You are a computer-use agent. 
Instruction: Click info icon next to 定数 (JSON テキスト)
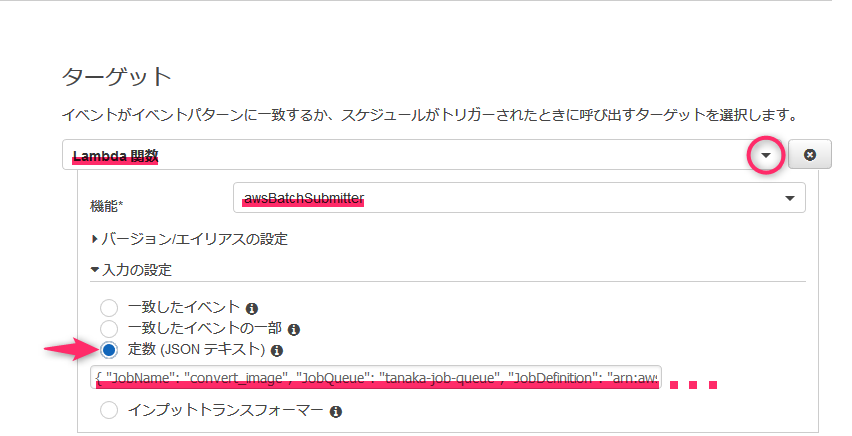point(277,351)
